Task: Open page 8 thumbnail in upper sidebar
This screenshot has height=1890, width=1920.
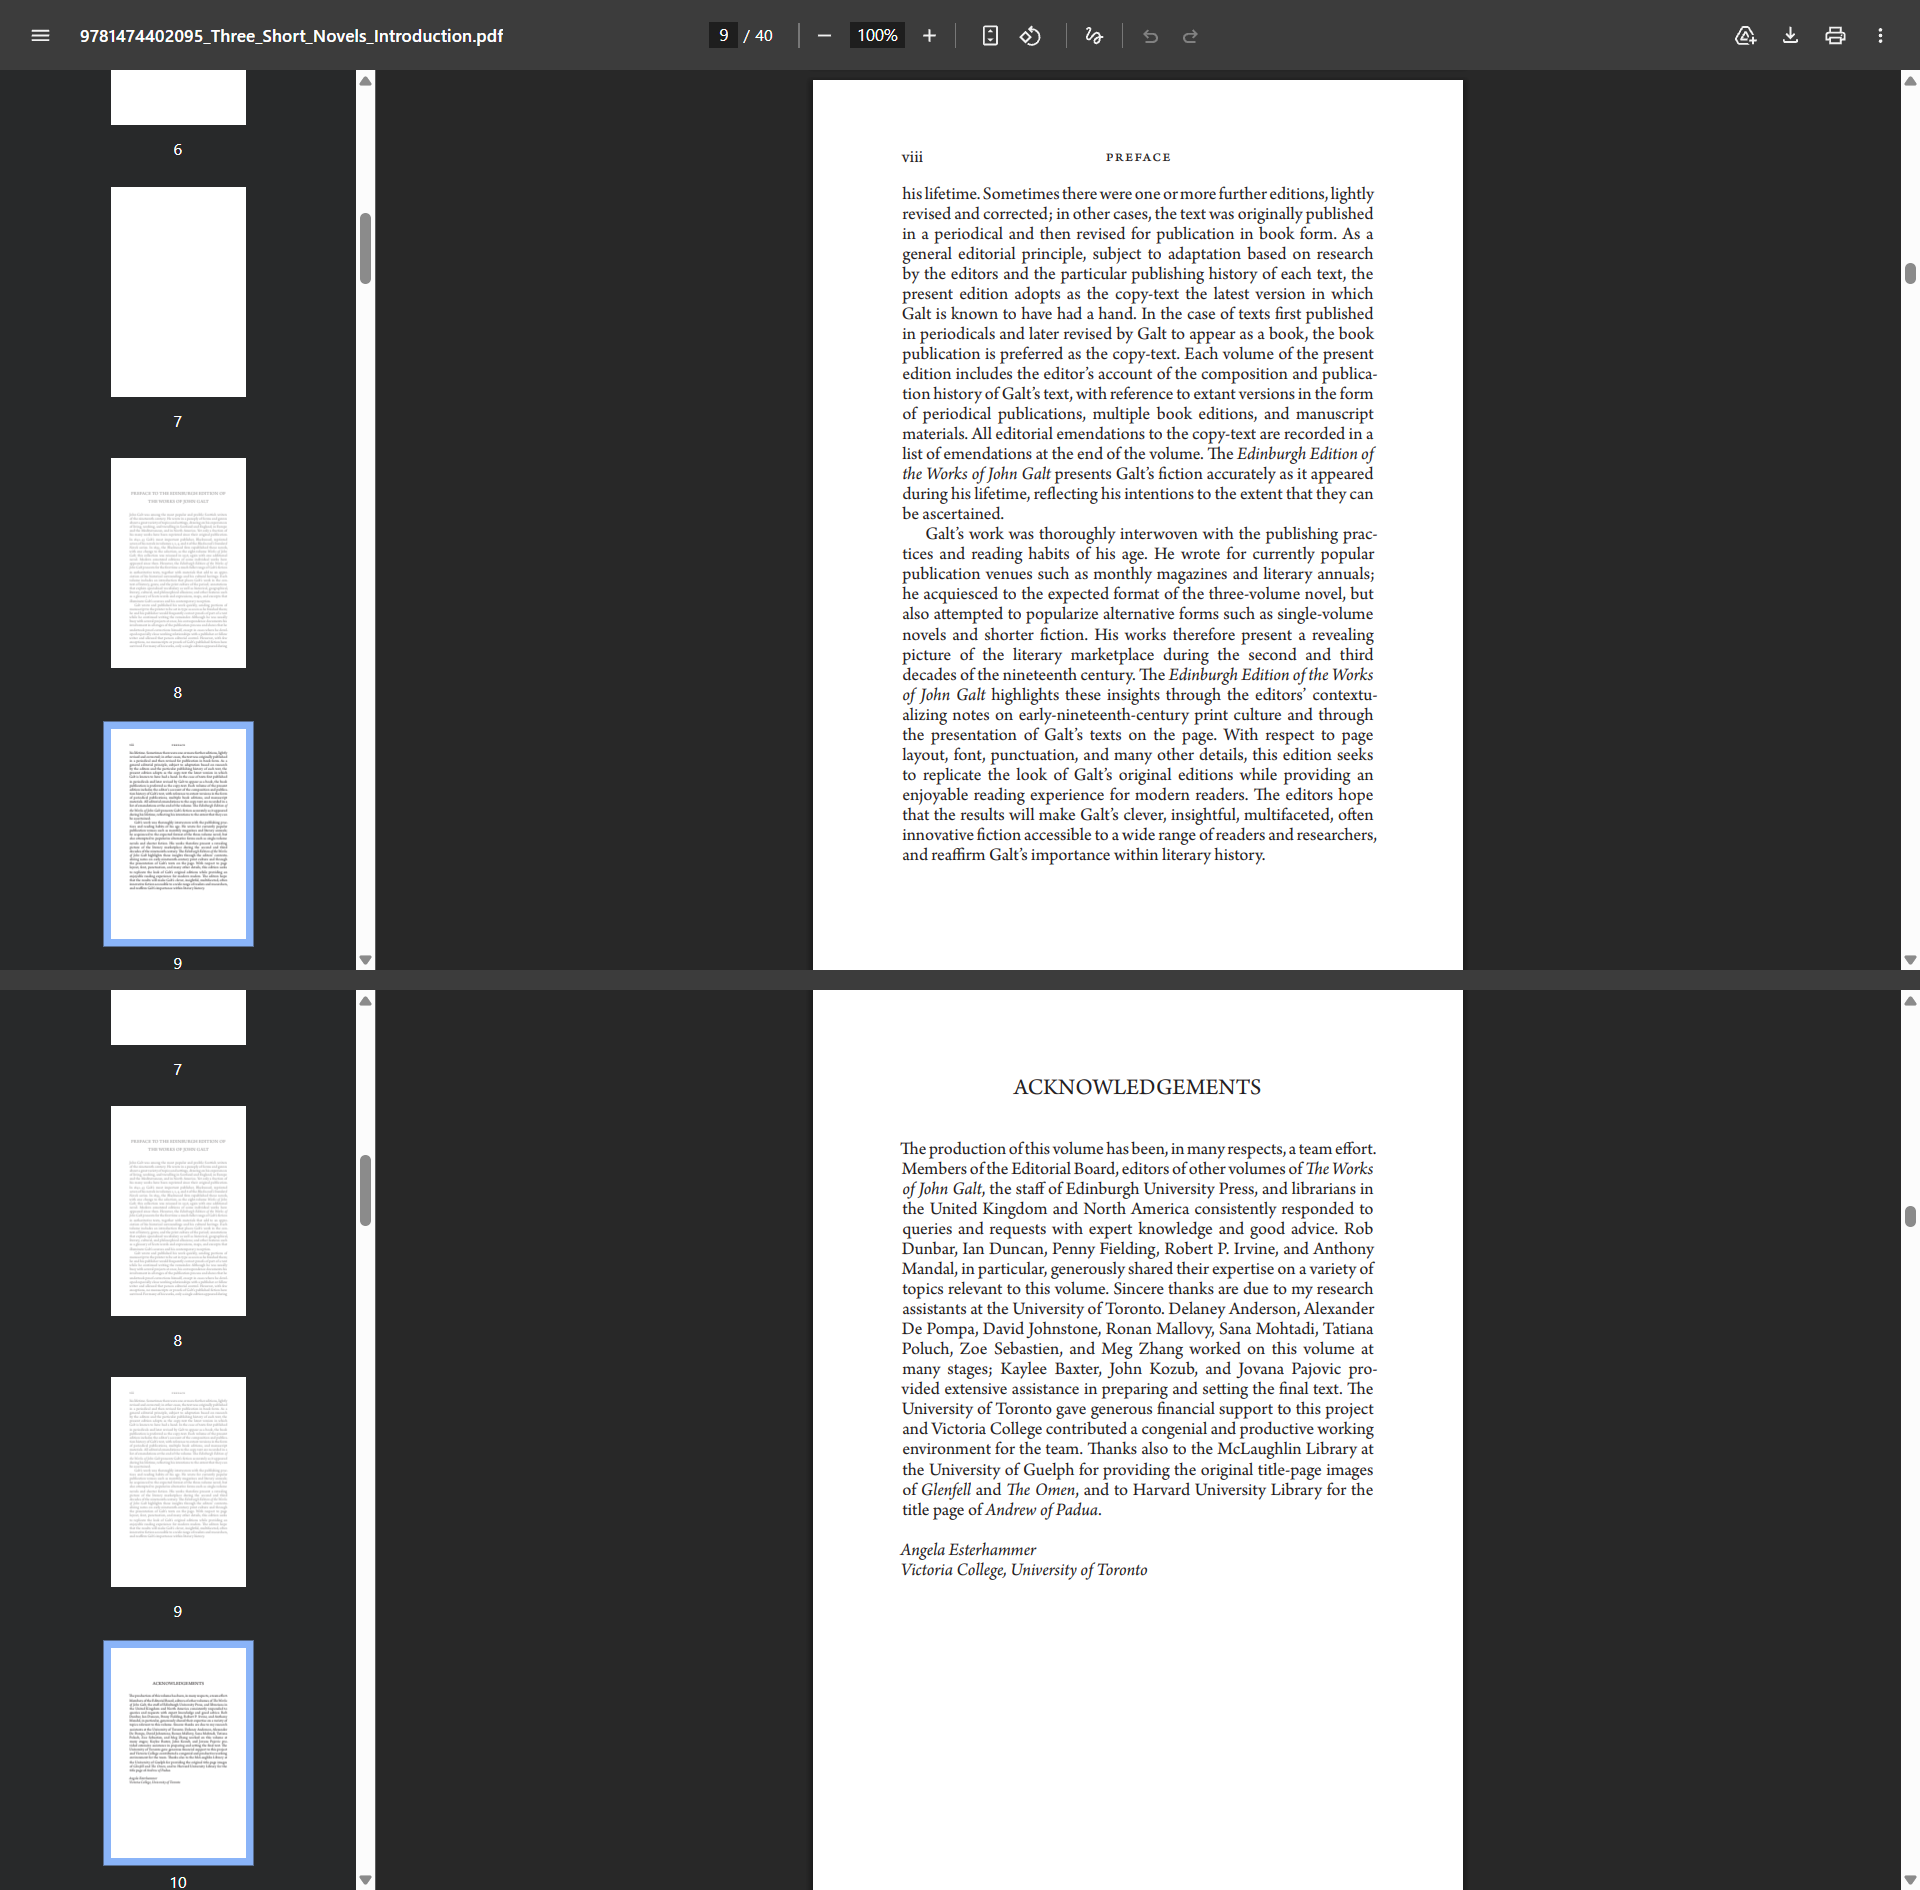Action: point(178,563)
